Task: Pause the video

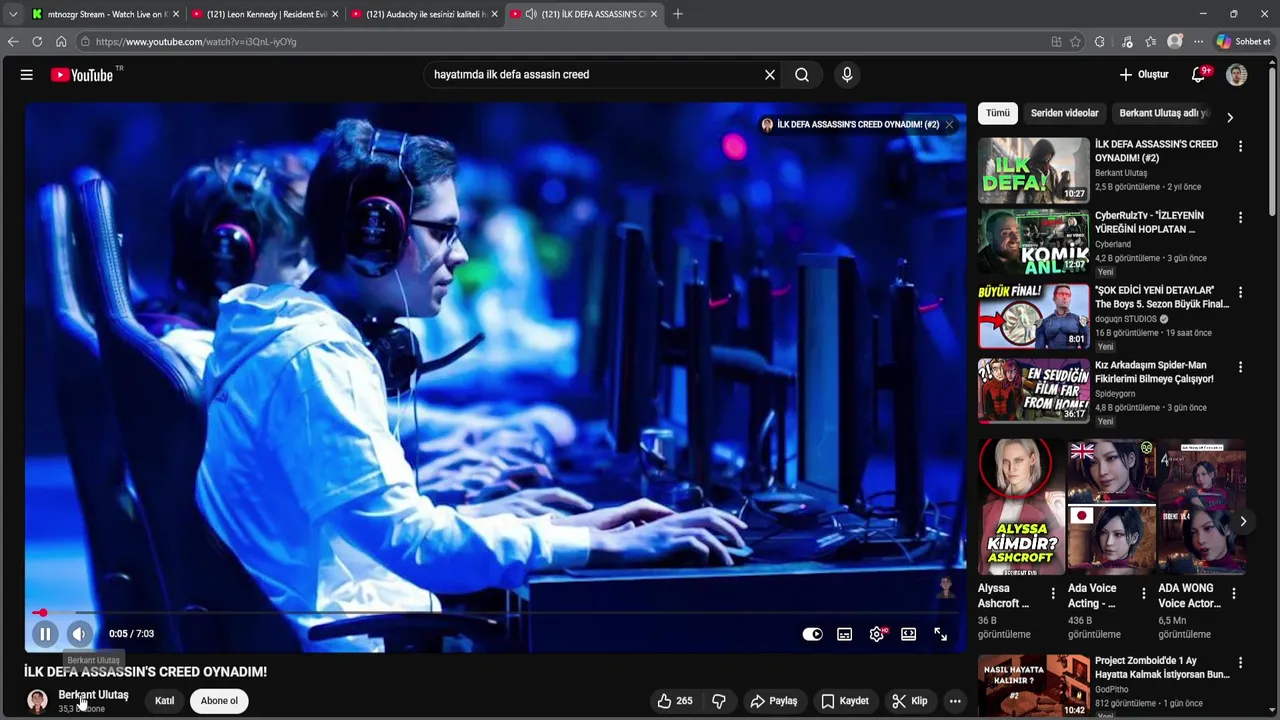Action: [45, 634]
